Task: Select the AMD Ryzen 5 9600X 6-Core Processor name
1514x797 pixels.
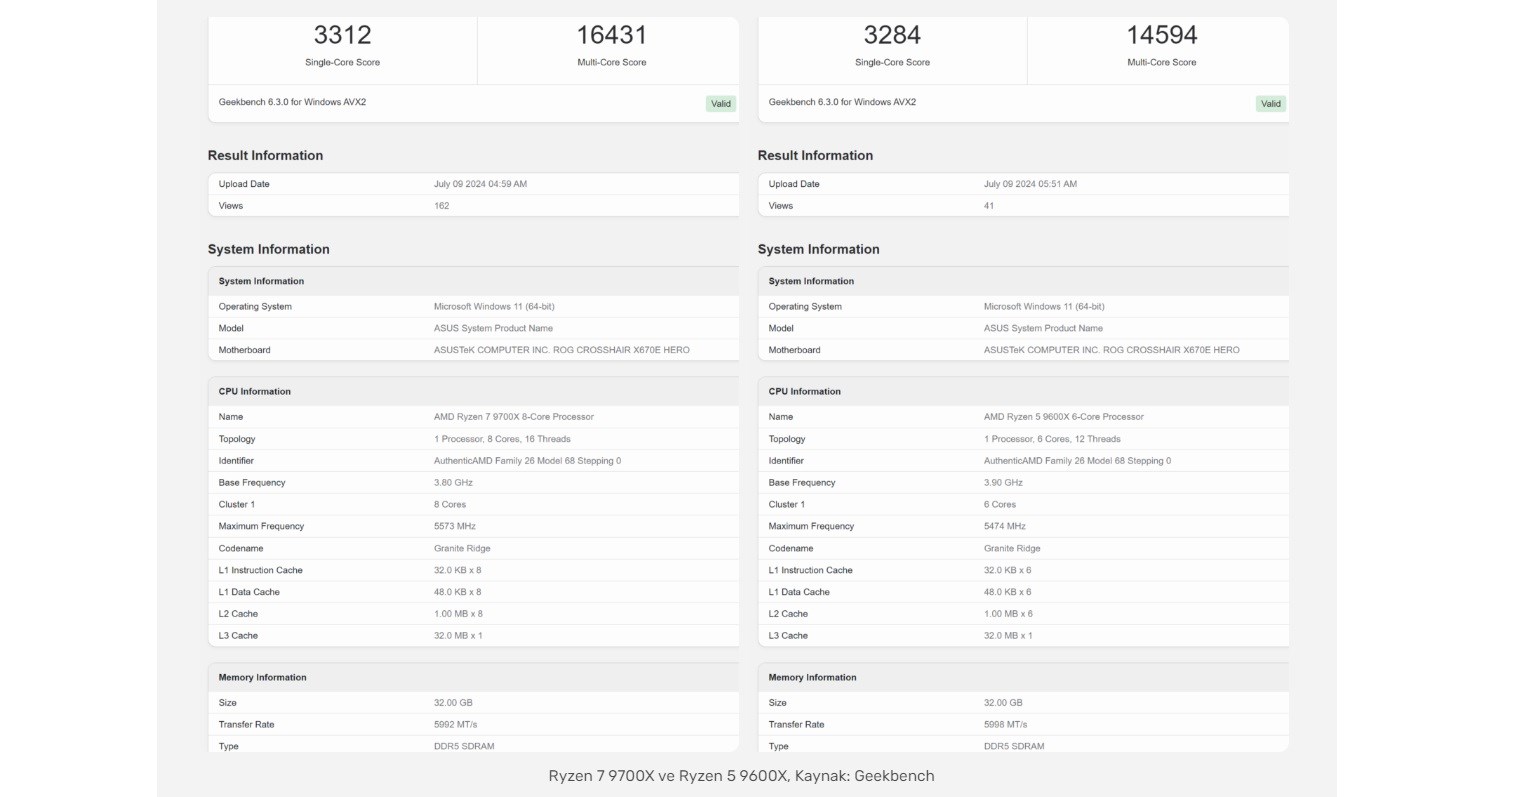Action: point(1064,417)
